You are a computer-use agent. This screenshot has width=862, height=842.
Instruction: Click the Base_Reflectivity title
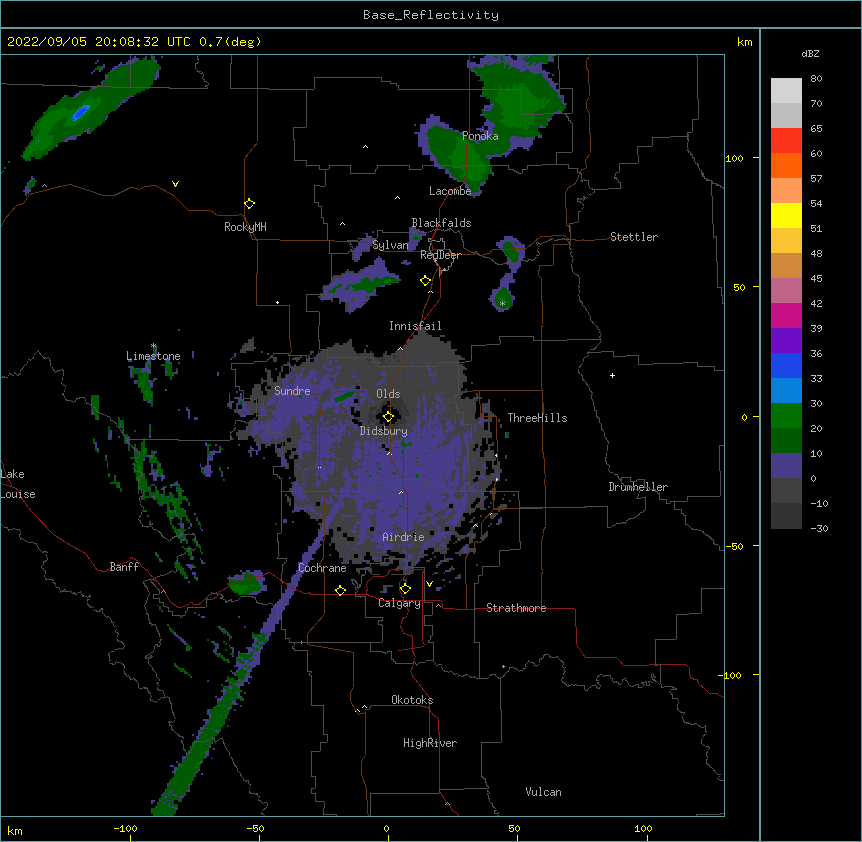(431, 15)
